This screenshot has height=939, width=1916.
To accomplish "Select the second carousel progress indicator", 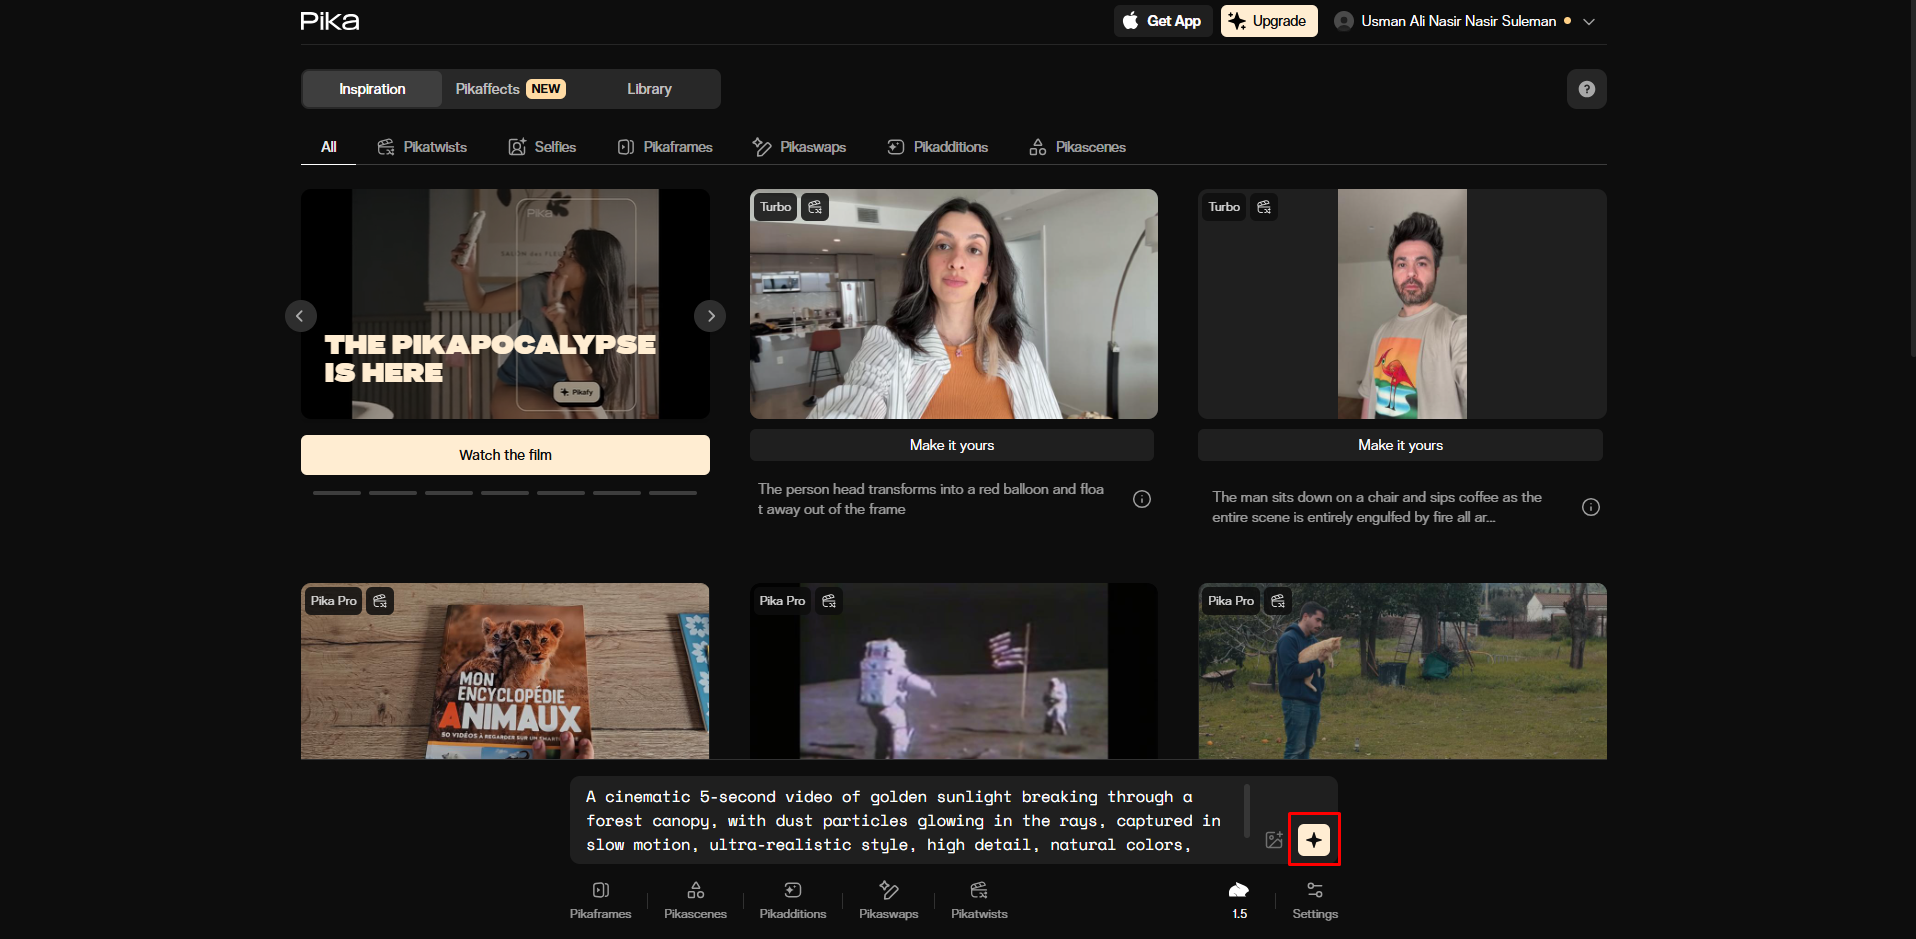I will [x=392, y=492].
